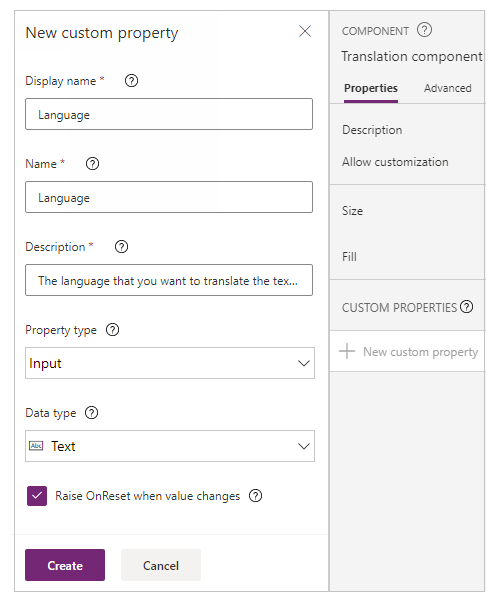Open the Data type Text dropdown
This screenshot has height=603, width=500.
[170, 446]
